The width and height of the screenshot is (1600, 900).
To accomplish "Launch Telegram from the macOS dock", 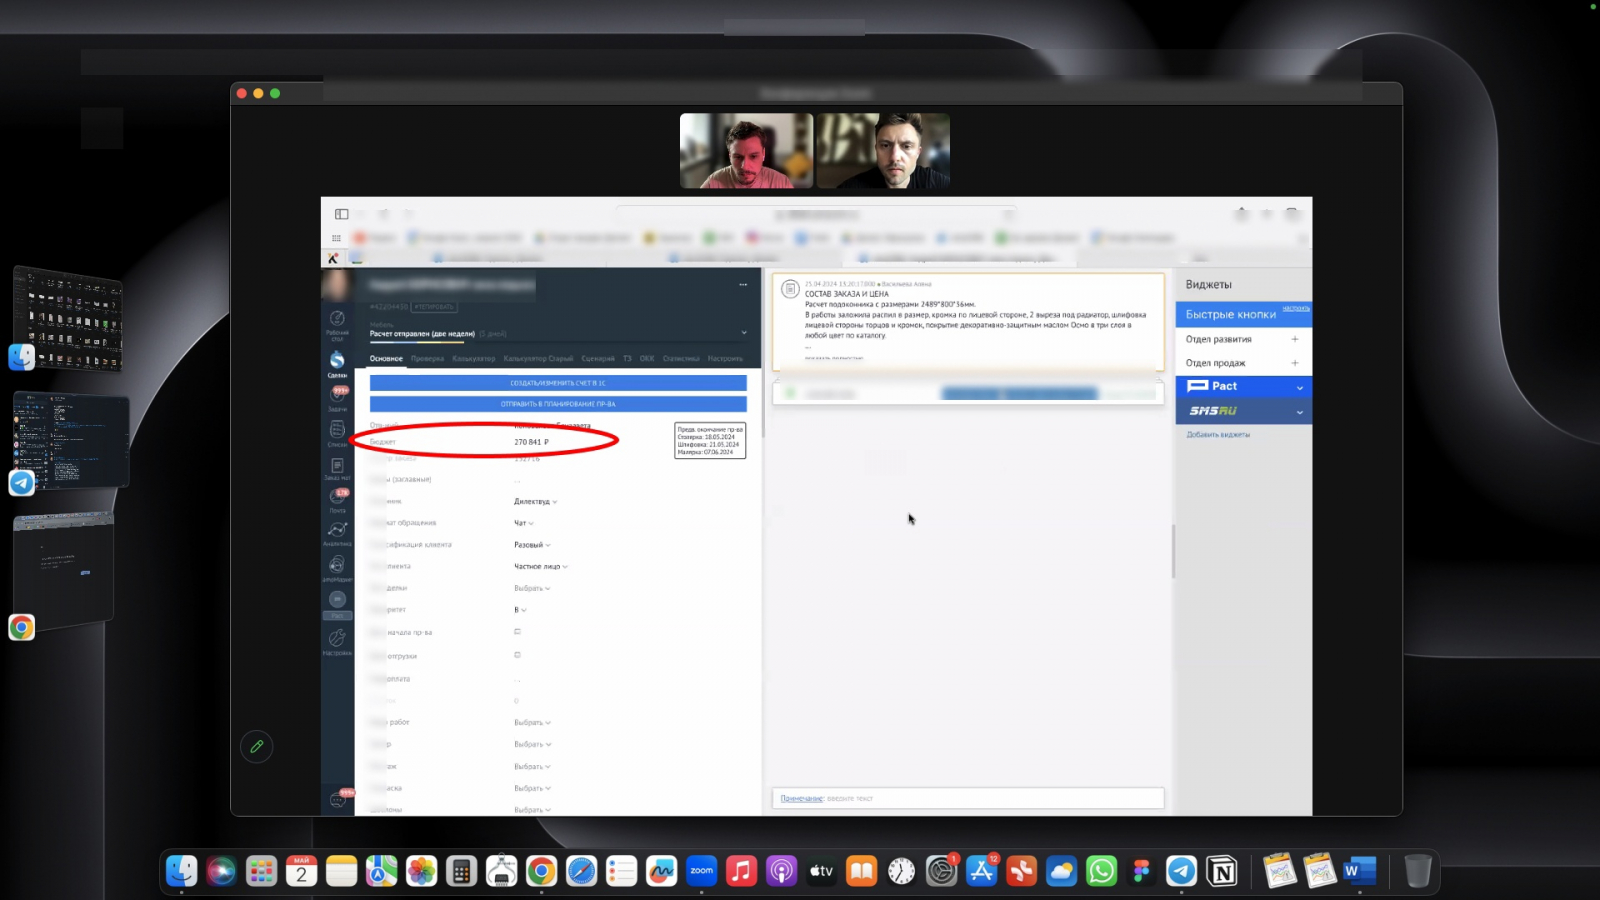I will point(1181,871).
